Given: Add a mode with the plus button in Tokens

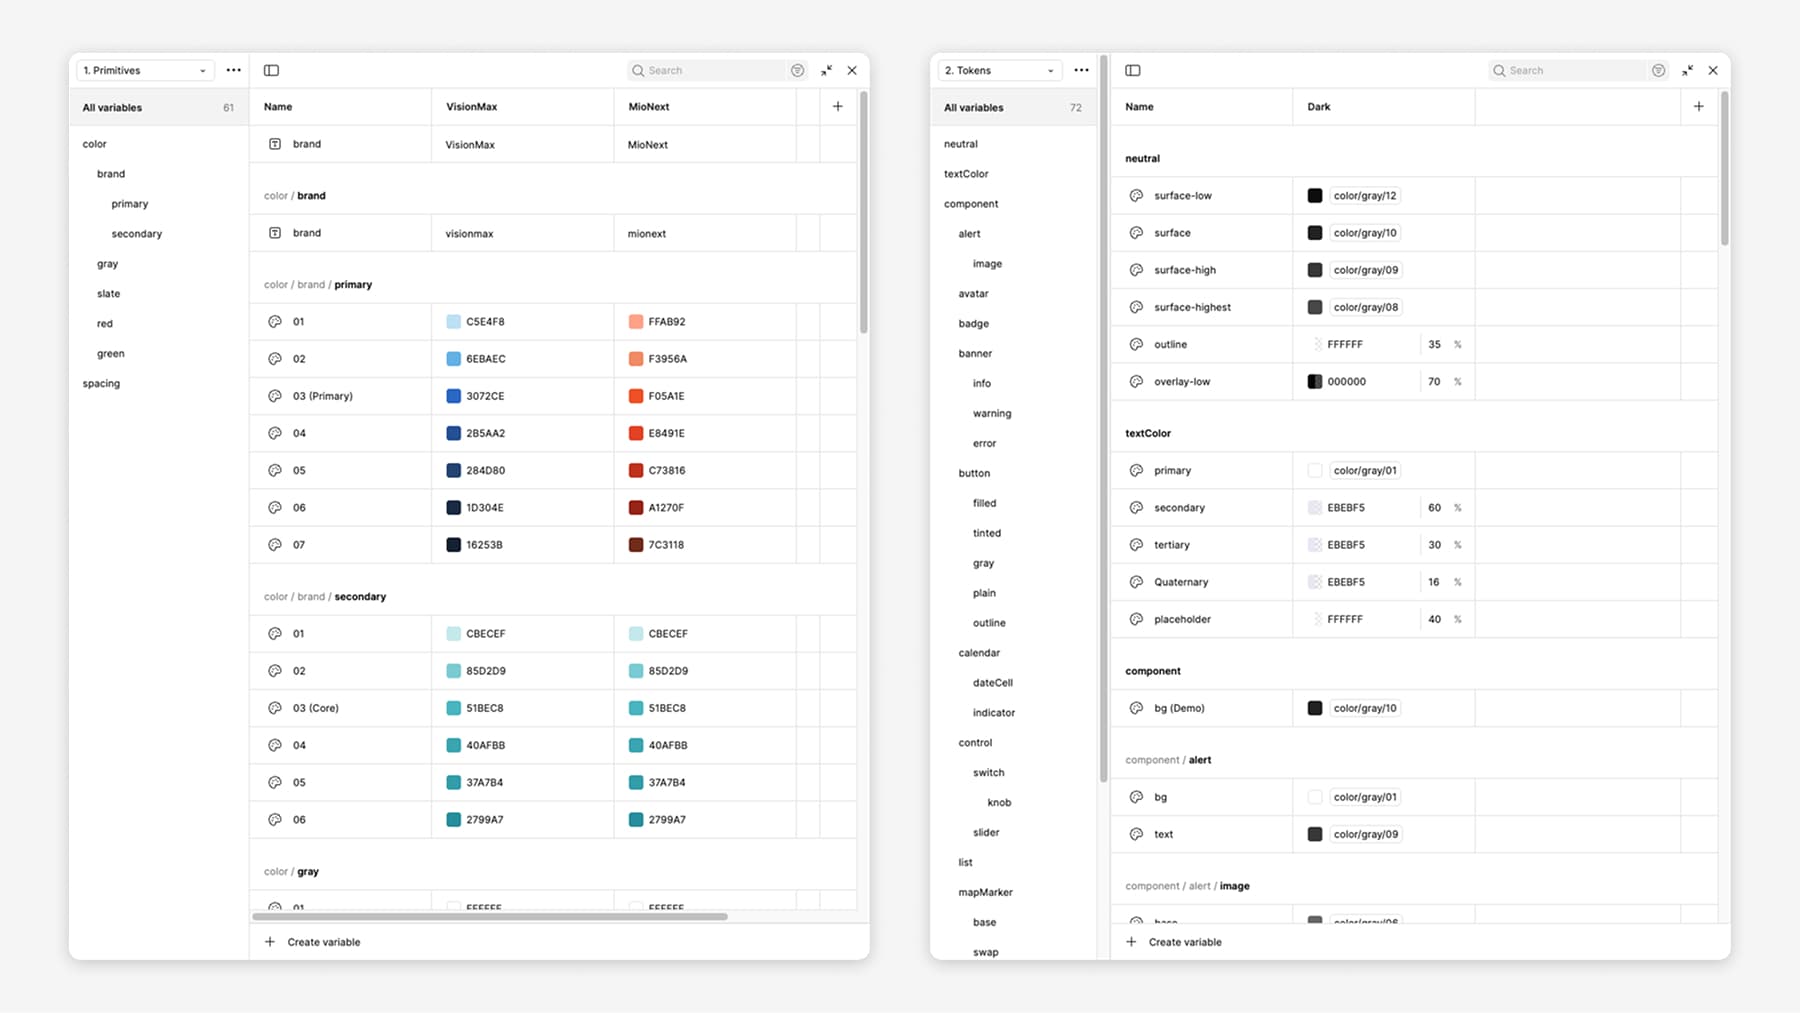Looking at the screenshot, I should [x=1698, y=104].
